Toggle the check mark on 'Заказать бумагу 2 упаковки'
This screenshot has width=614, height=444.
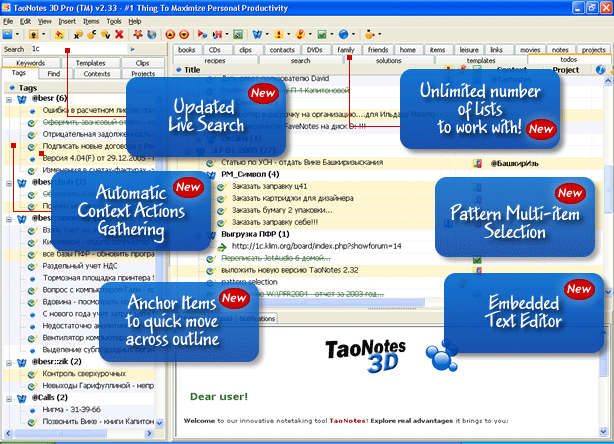tap(222, 211)
